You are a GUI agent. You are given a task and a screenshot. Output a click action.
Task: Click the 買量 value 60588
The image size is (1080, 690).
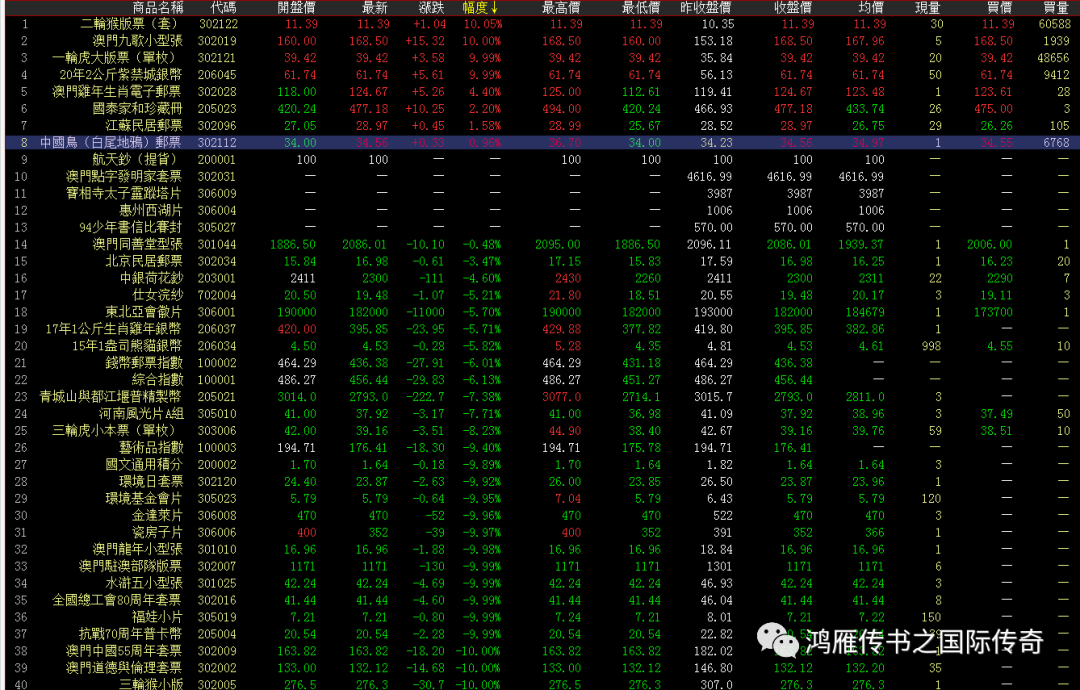point(1054,24)
